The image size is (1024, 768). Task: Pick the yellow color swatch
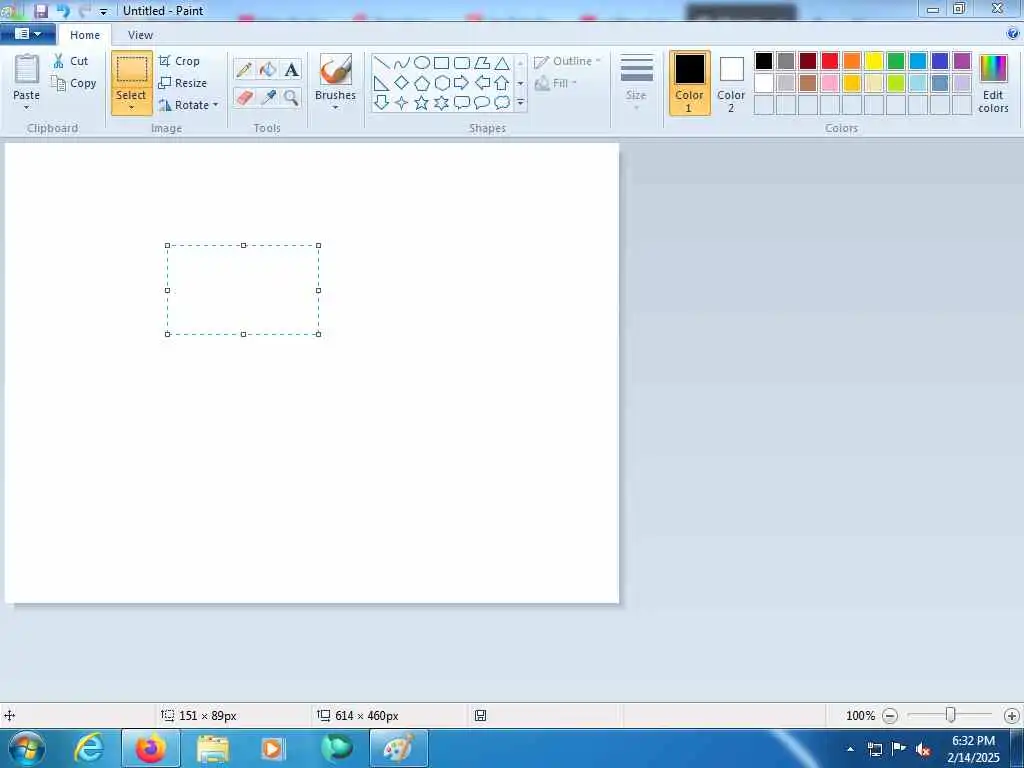[x=874, y=61]
